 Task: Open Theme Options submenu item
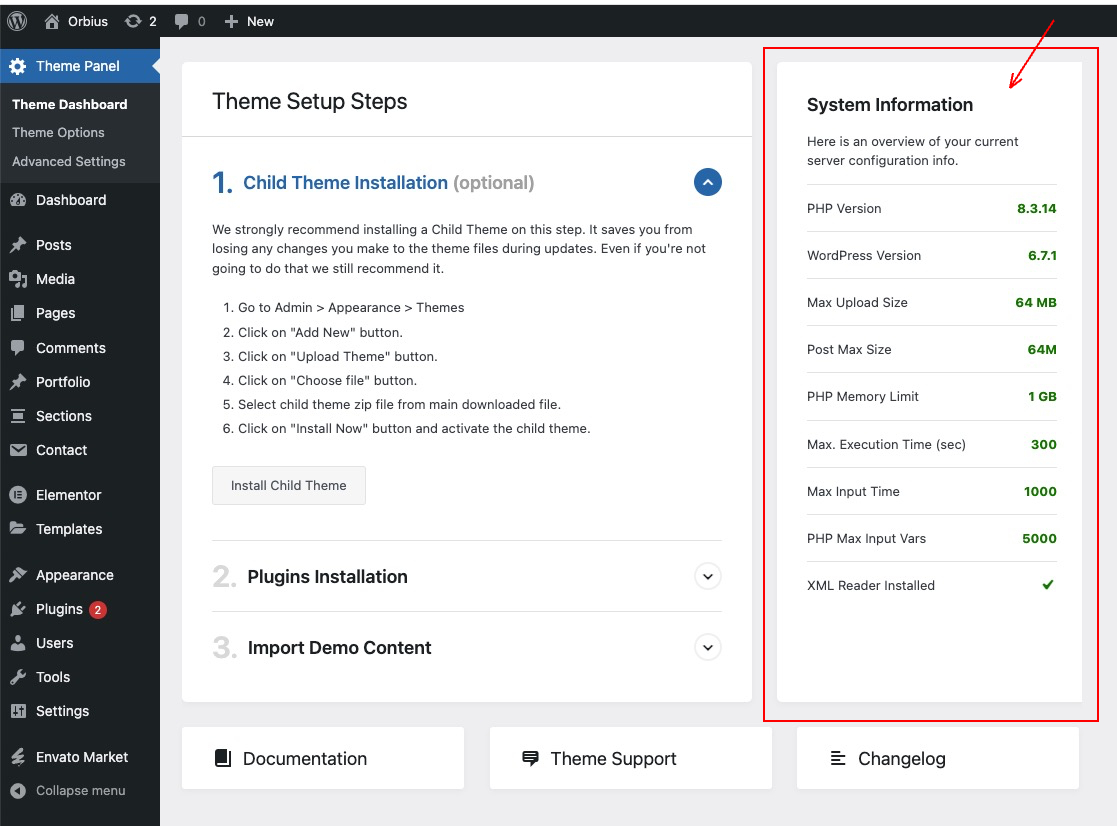(x=58, y=132)
